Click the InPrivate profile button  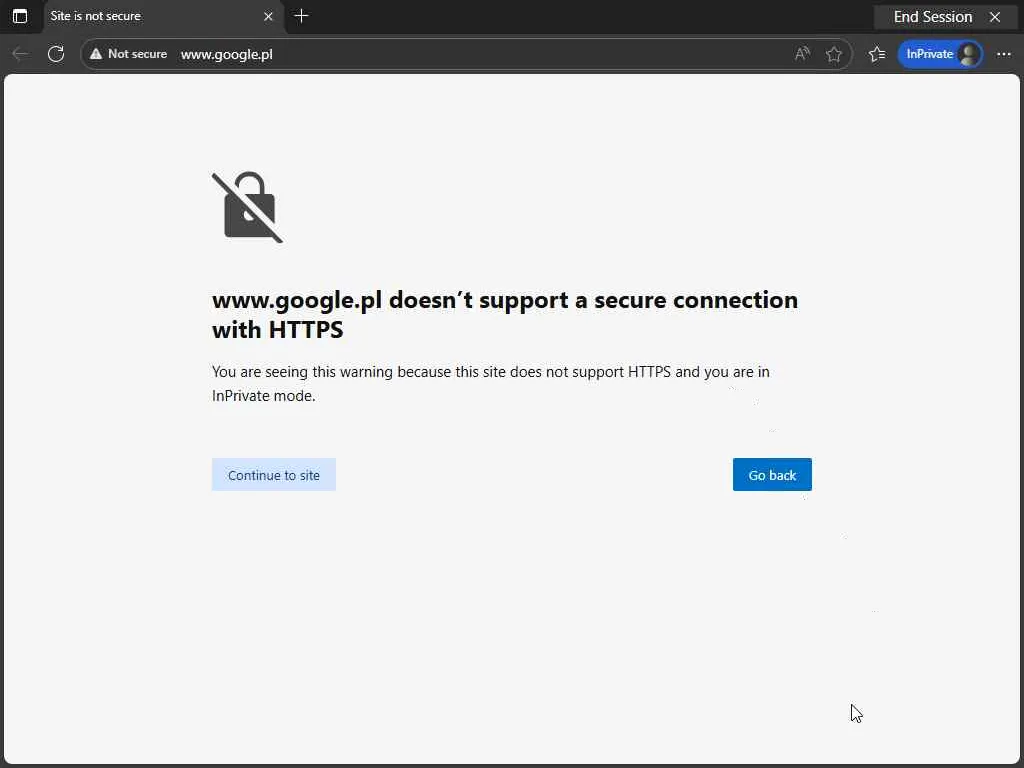(x=940, y=54)
